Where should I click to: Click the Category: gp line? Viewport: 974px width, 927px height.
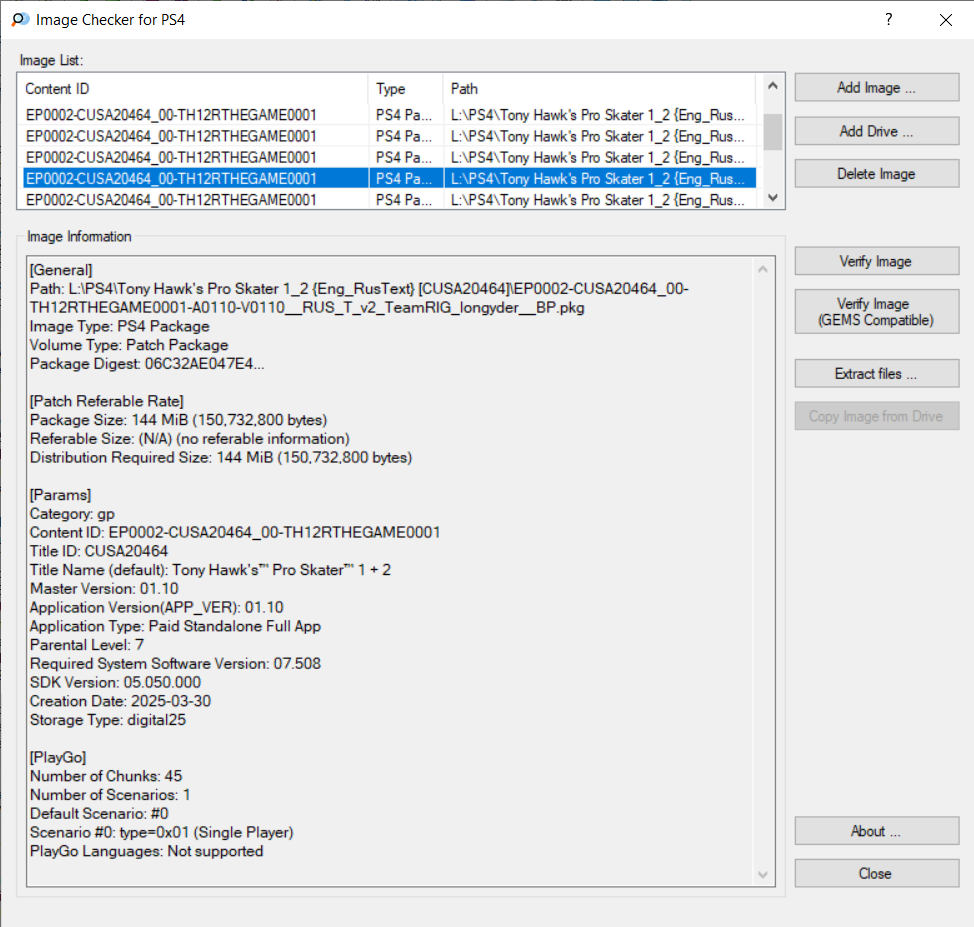pyautogui.click(x=72, y=514)
